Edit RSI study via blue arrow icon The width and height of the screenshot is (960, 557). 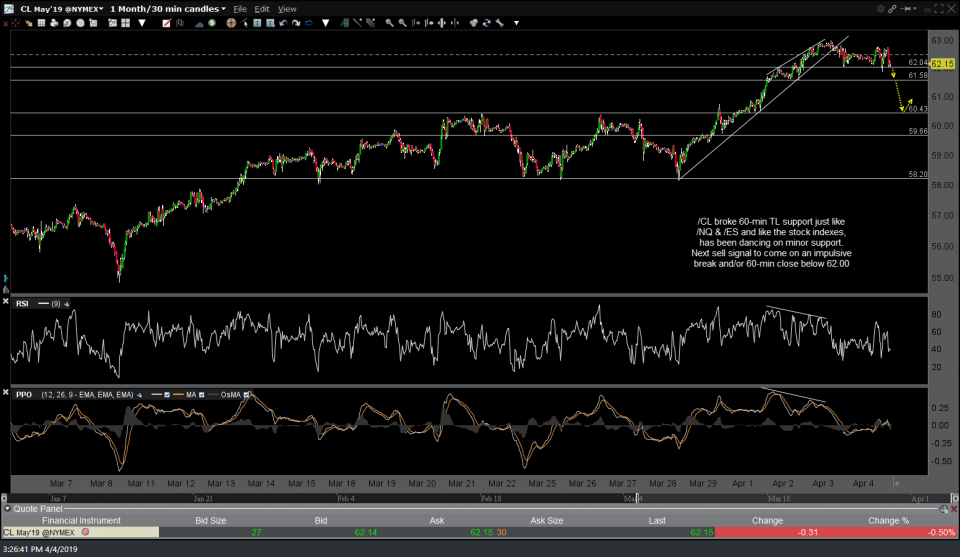(66, 304)
